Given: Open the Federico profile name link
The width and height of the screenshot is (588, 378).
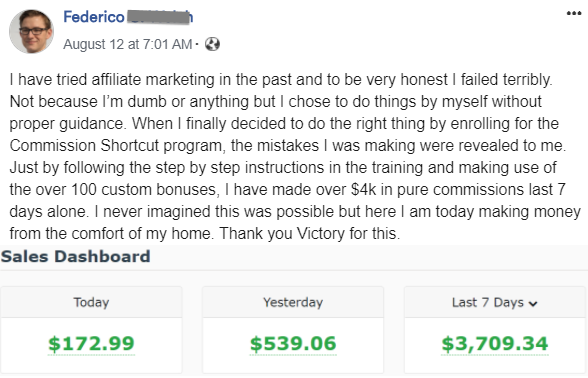Looking at the screenshot, I should (93, 17).
